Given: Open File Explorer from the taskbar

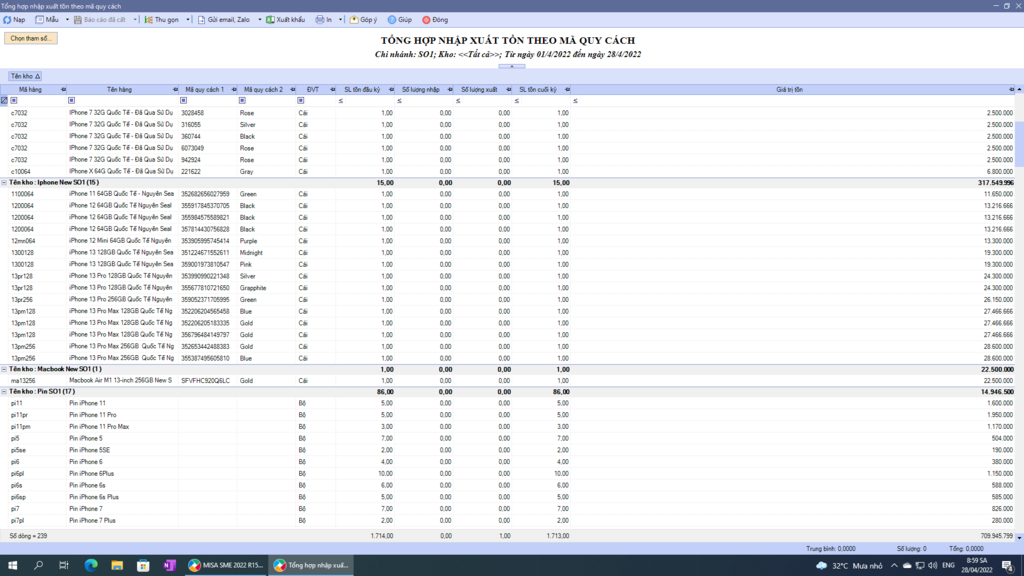Looking at the screenshot, I should [117, 566].
